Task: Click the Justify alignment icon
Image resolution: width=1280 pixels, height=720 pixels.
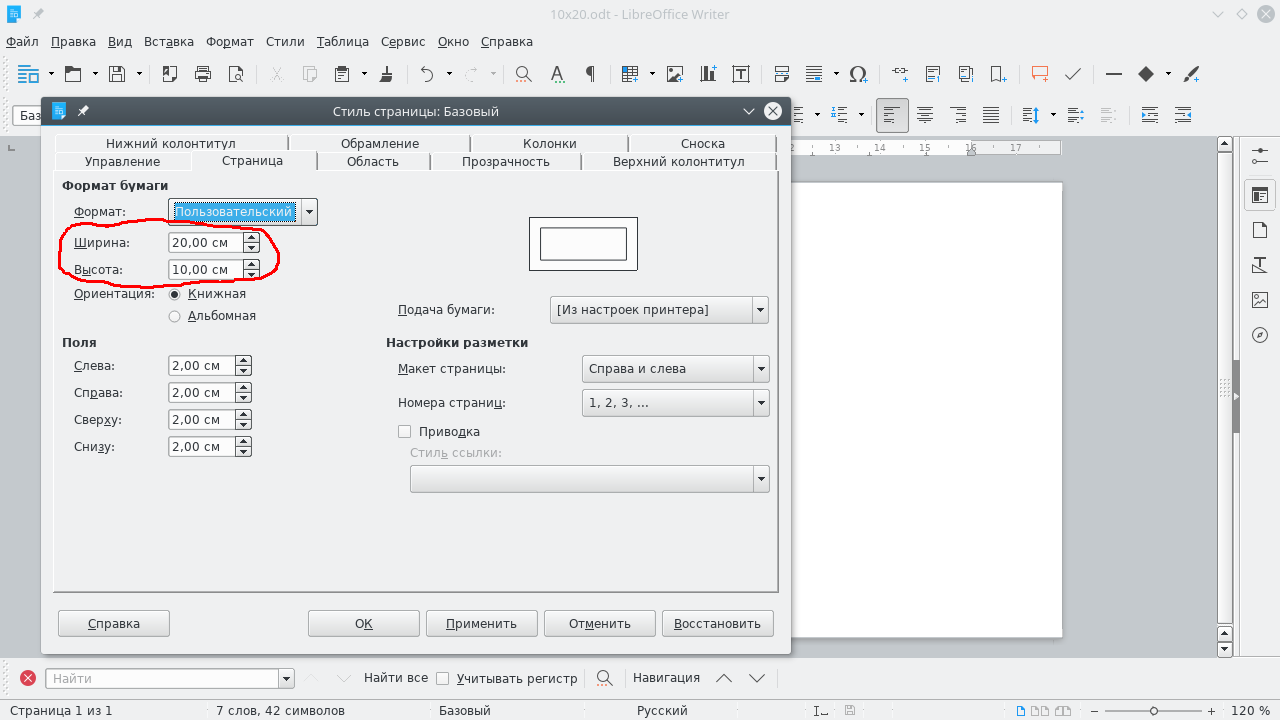Action: point(990,115)
